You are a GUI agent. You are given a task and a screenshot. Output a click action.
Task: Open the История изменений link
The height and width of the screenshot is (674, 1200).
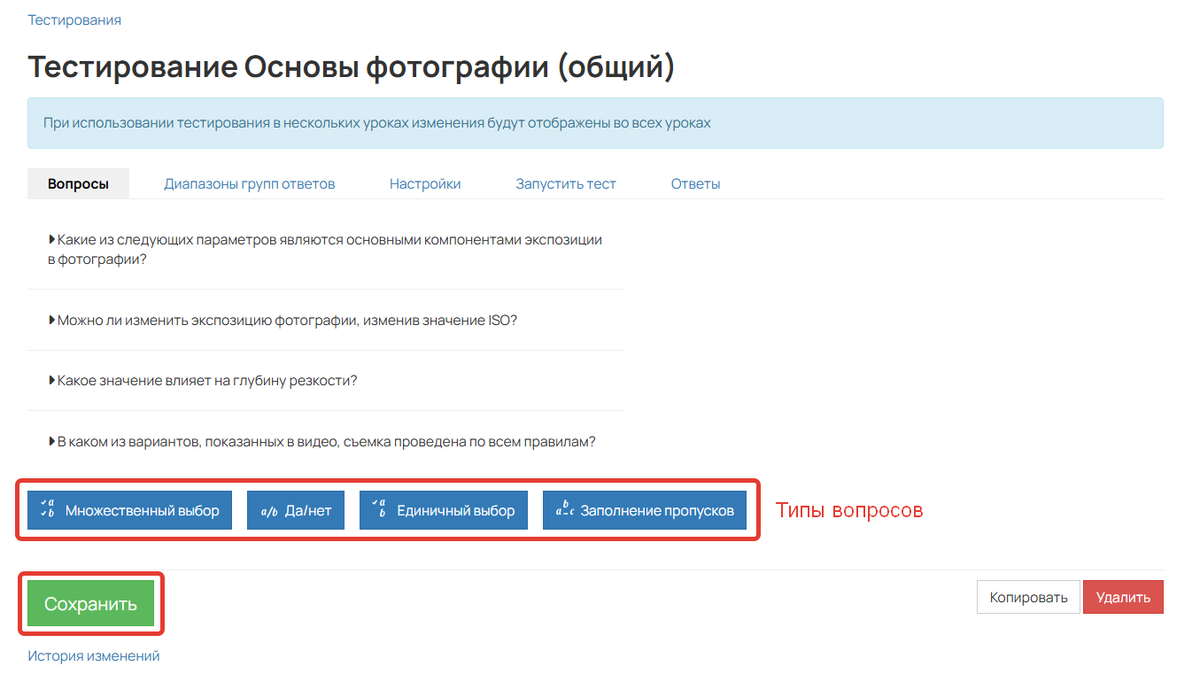[94, 656]
